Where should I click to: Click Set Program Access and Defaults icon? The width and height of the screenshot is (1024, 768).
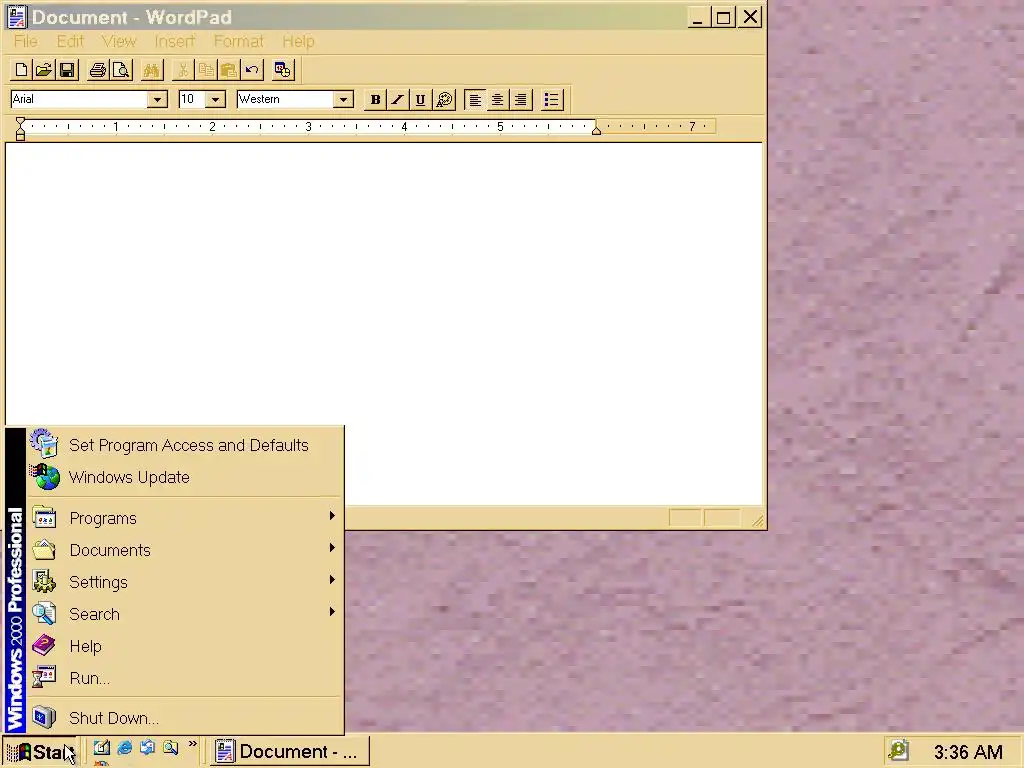tap(44, 444)
